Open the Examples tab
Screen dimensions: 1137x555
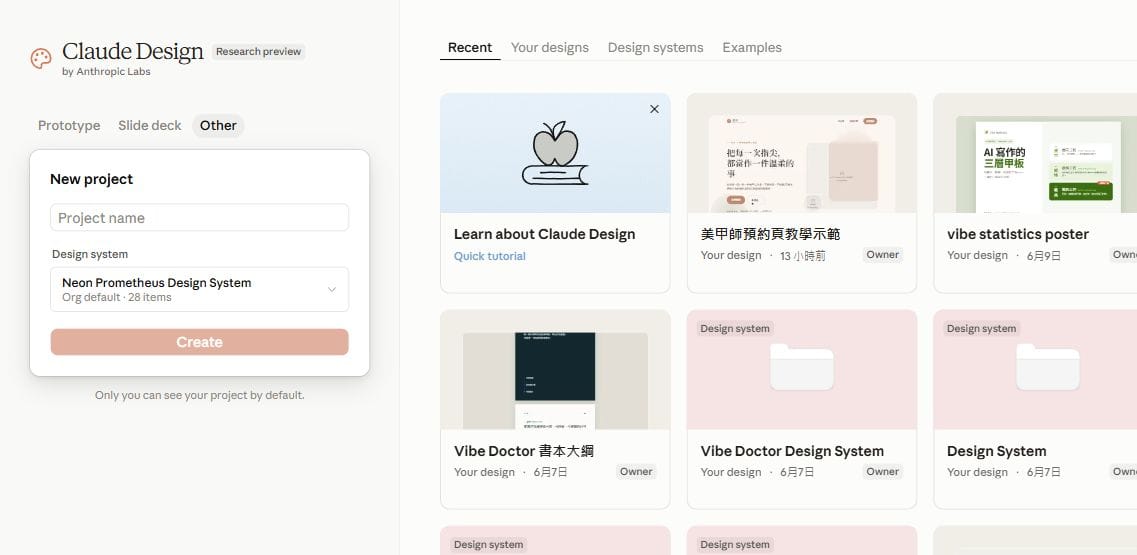click(752, 47)
